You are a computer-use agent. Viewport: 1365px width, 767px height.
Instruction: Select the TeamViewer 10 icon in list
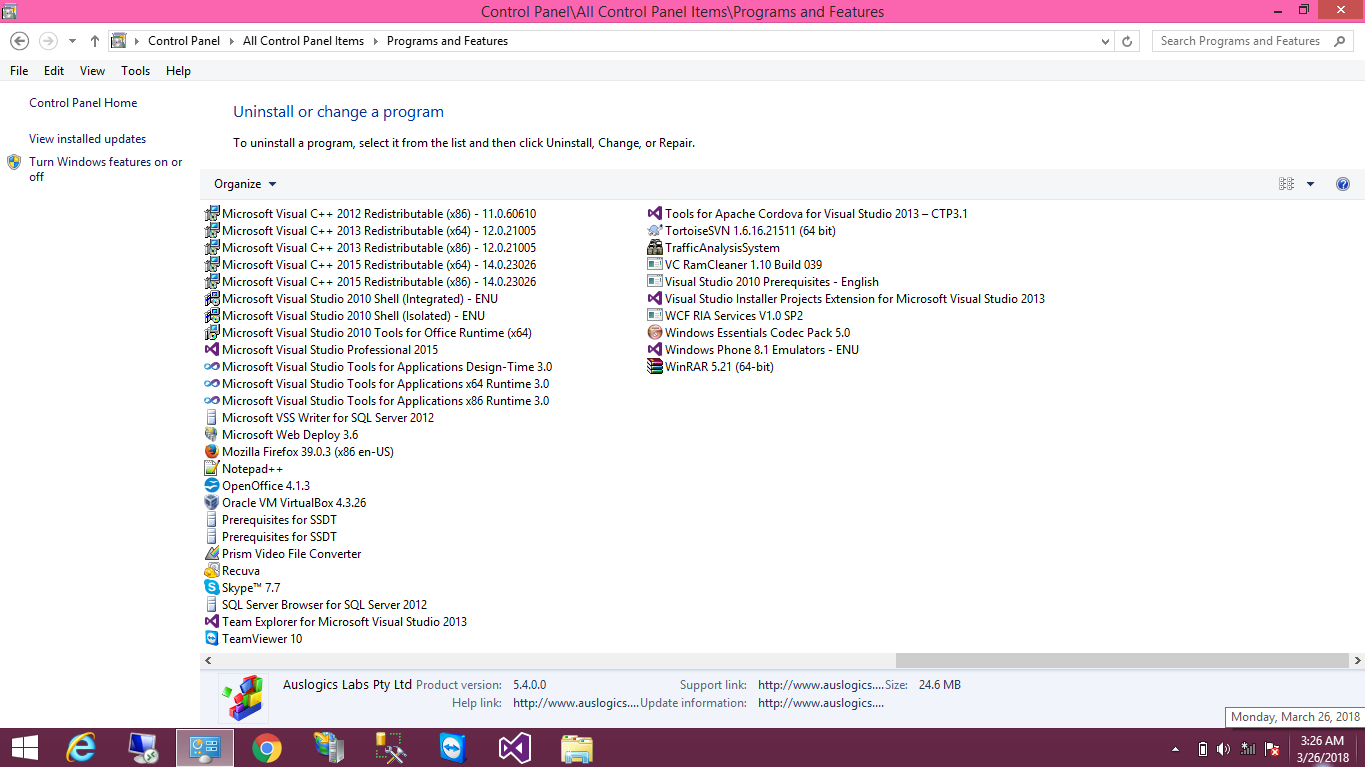pos(211,639)
